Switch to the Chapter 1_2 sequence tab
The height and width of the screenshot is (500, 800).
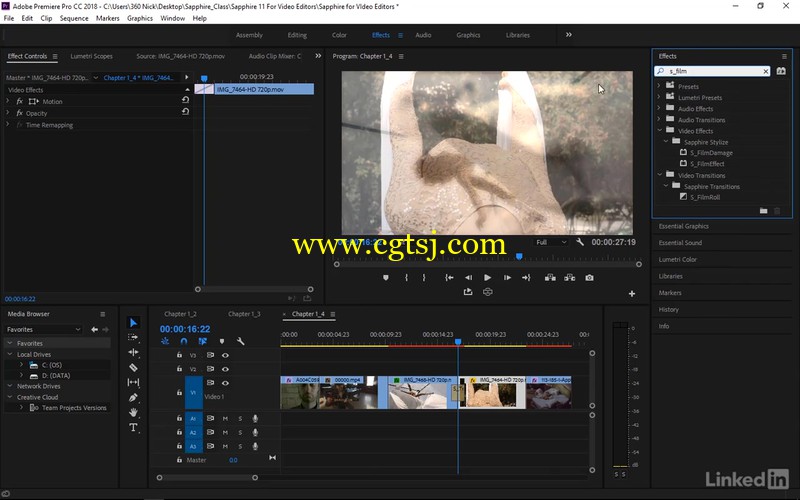[180, 314]
